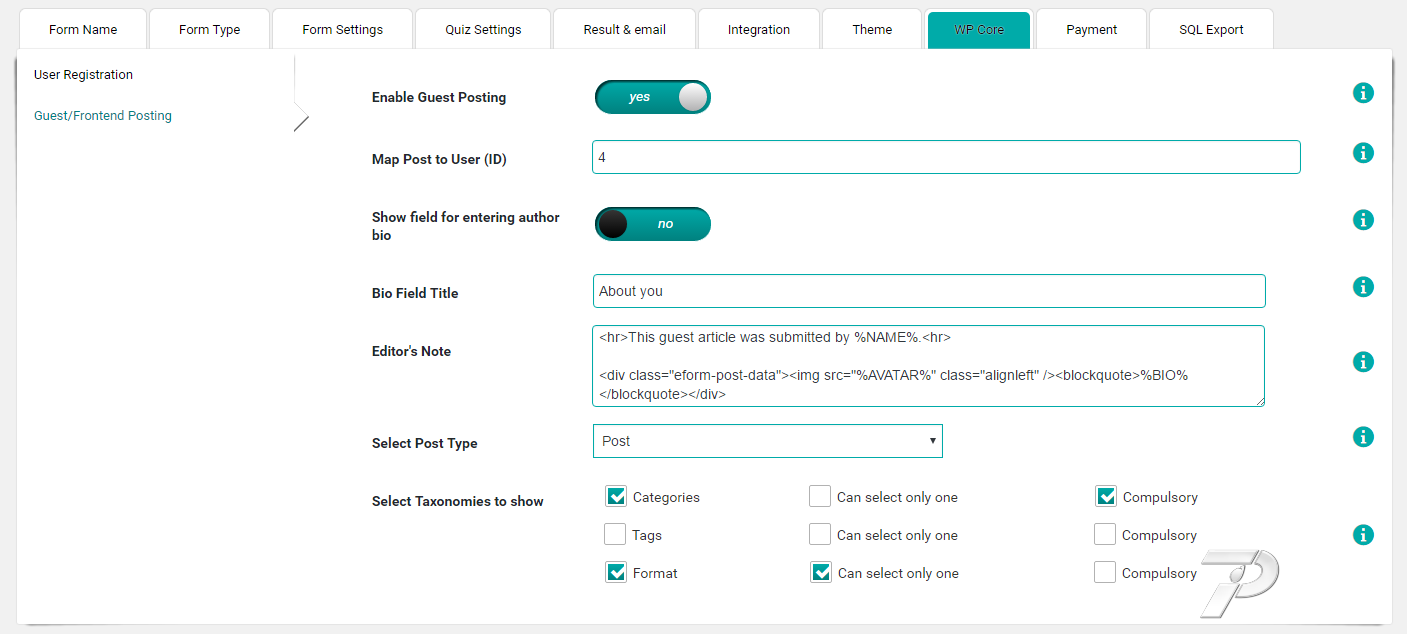The height and width of the screenshot is (634, 1407).
Task: Click info icon next to Bio Field Title
Action: (1362, 287)
